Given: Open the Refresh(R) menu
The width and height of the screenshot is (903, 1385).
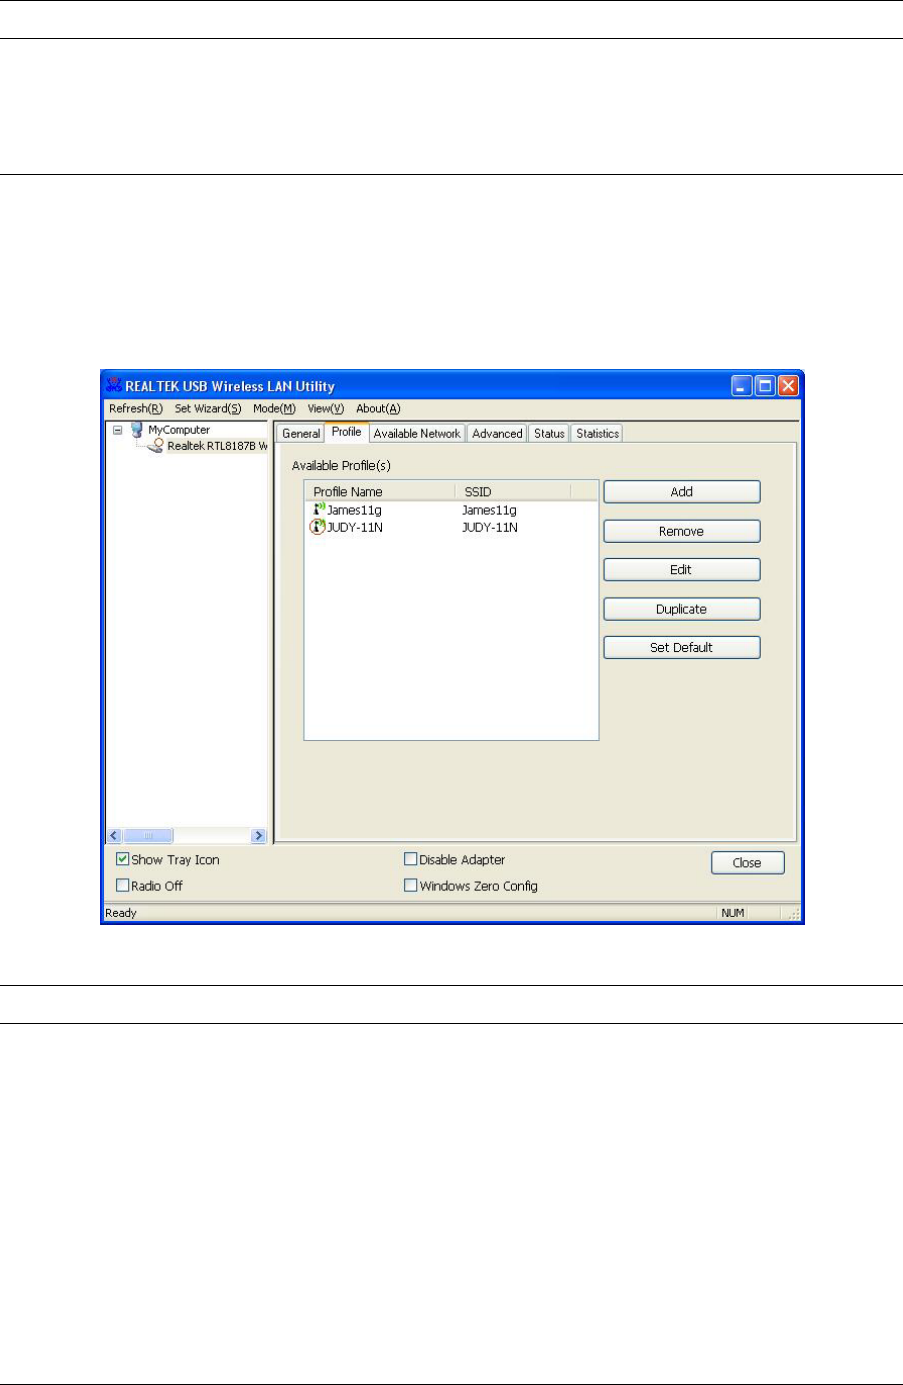Looking at the screenshot, I should (136, 408).
